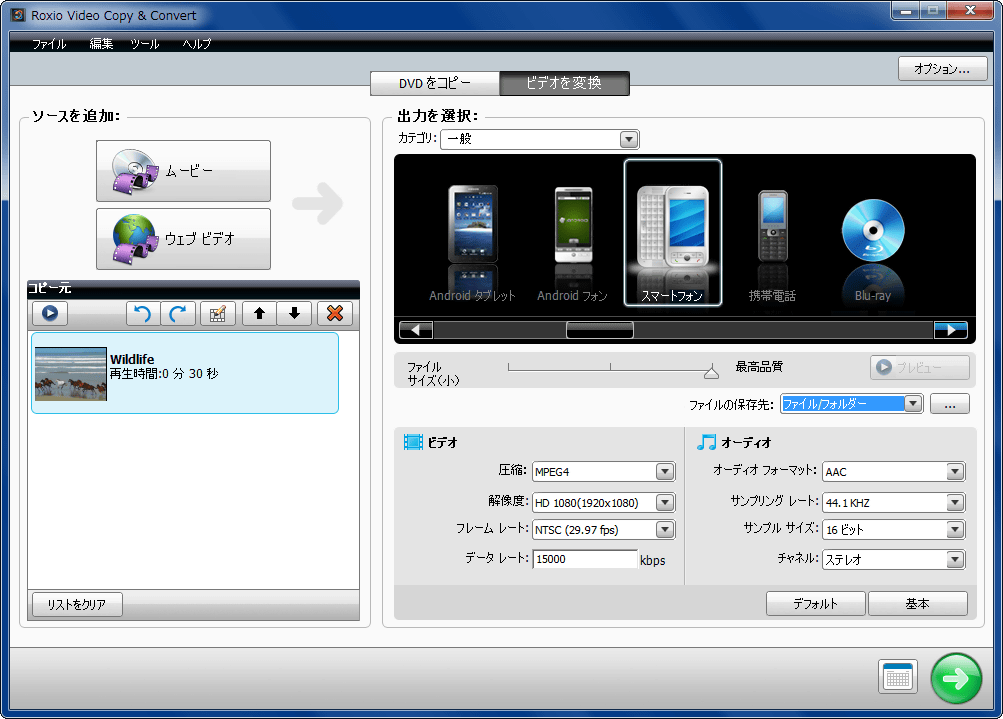
Task: Switch to the DVD をコピー tab
Action: pyautogui.click(x=435, y=83)
